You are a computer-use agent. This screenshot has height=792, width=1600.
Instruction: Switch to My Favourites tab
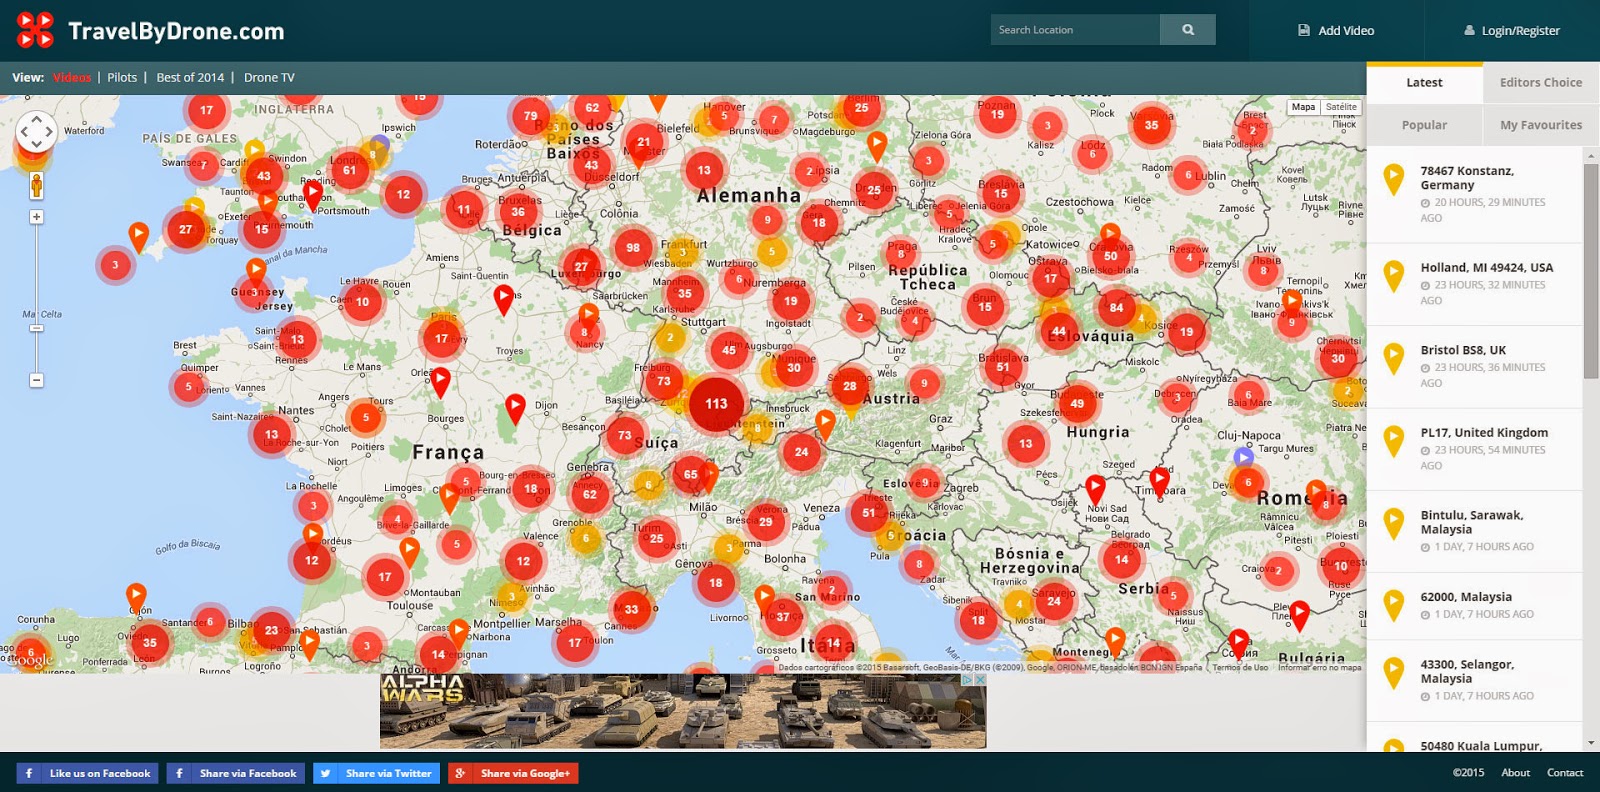[x=1541, y=125]
